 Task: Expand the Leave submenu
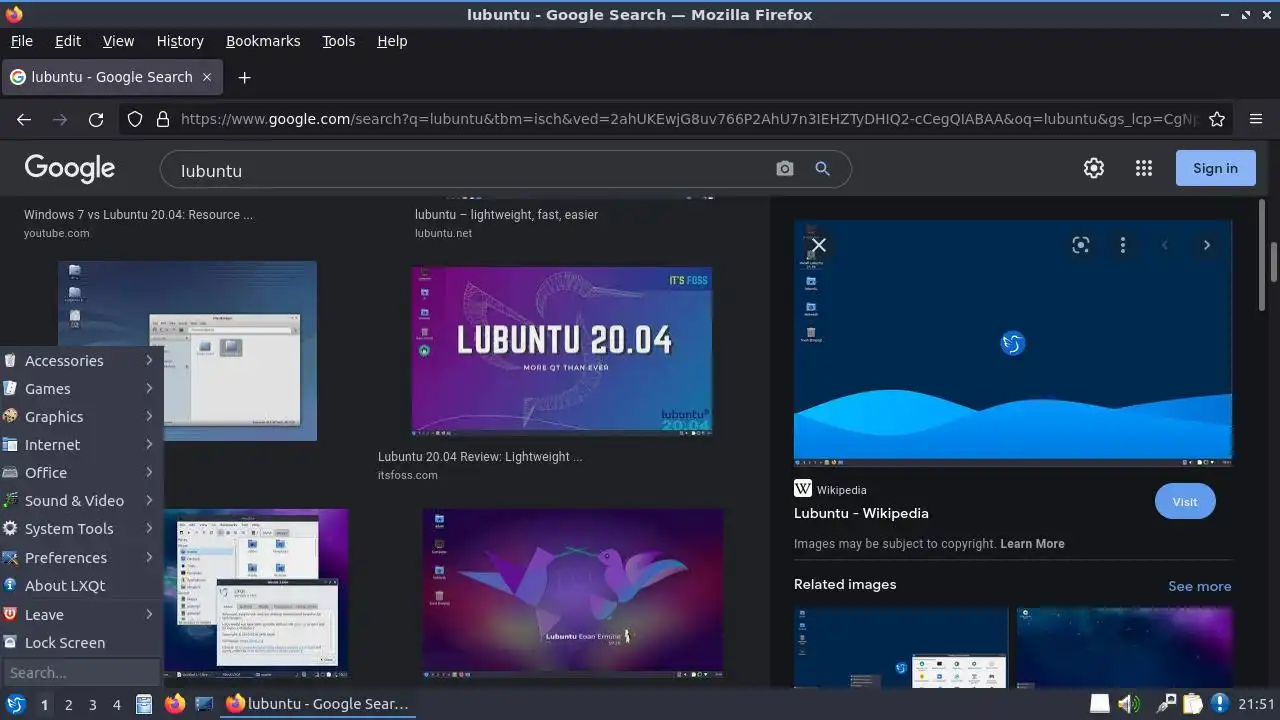(x=81, y=614)
